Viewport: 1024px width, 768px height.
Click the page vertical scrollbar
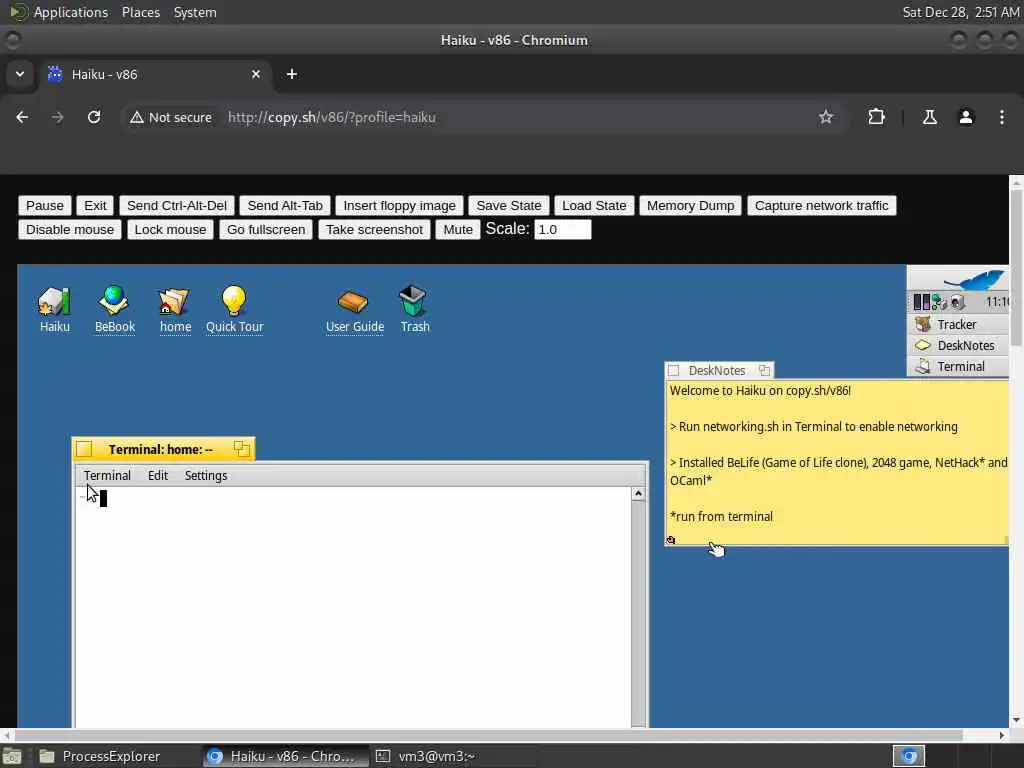[1016, 268]
